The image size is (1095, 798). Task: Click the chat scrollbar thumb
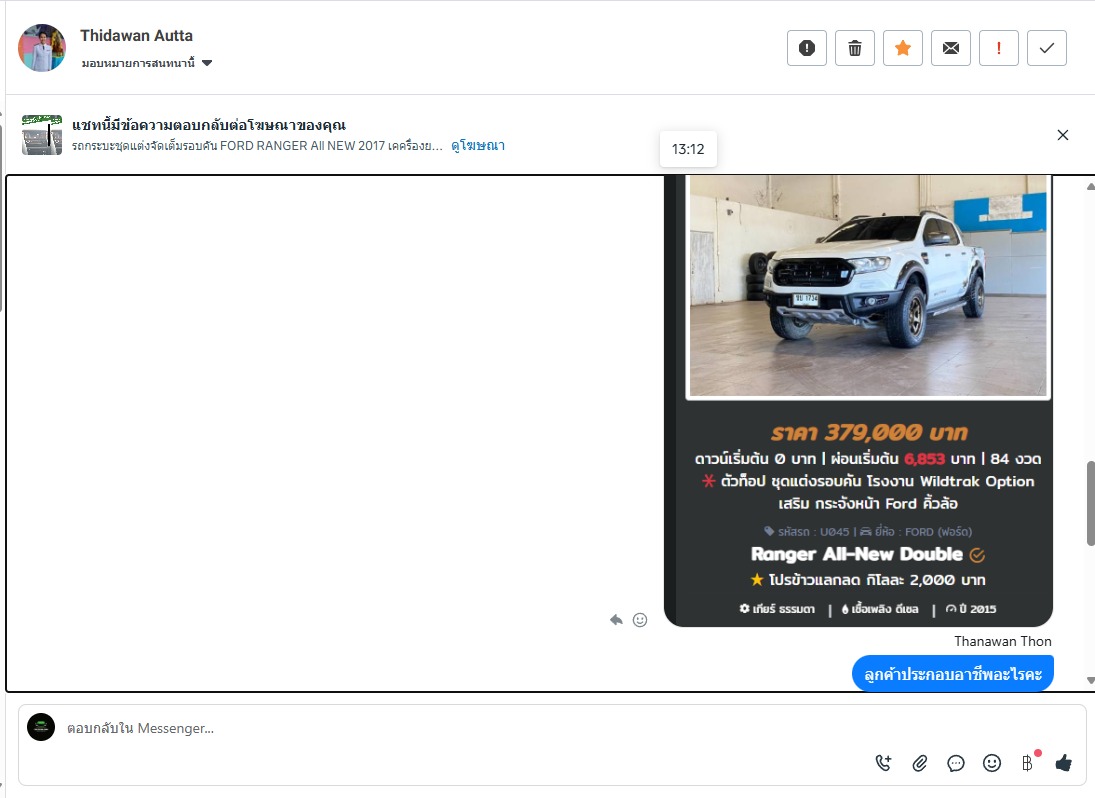pyautogui.click(x=1090, y=503)
